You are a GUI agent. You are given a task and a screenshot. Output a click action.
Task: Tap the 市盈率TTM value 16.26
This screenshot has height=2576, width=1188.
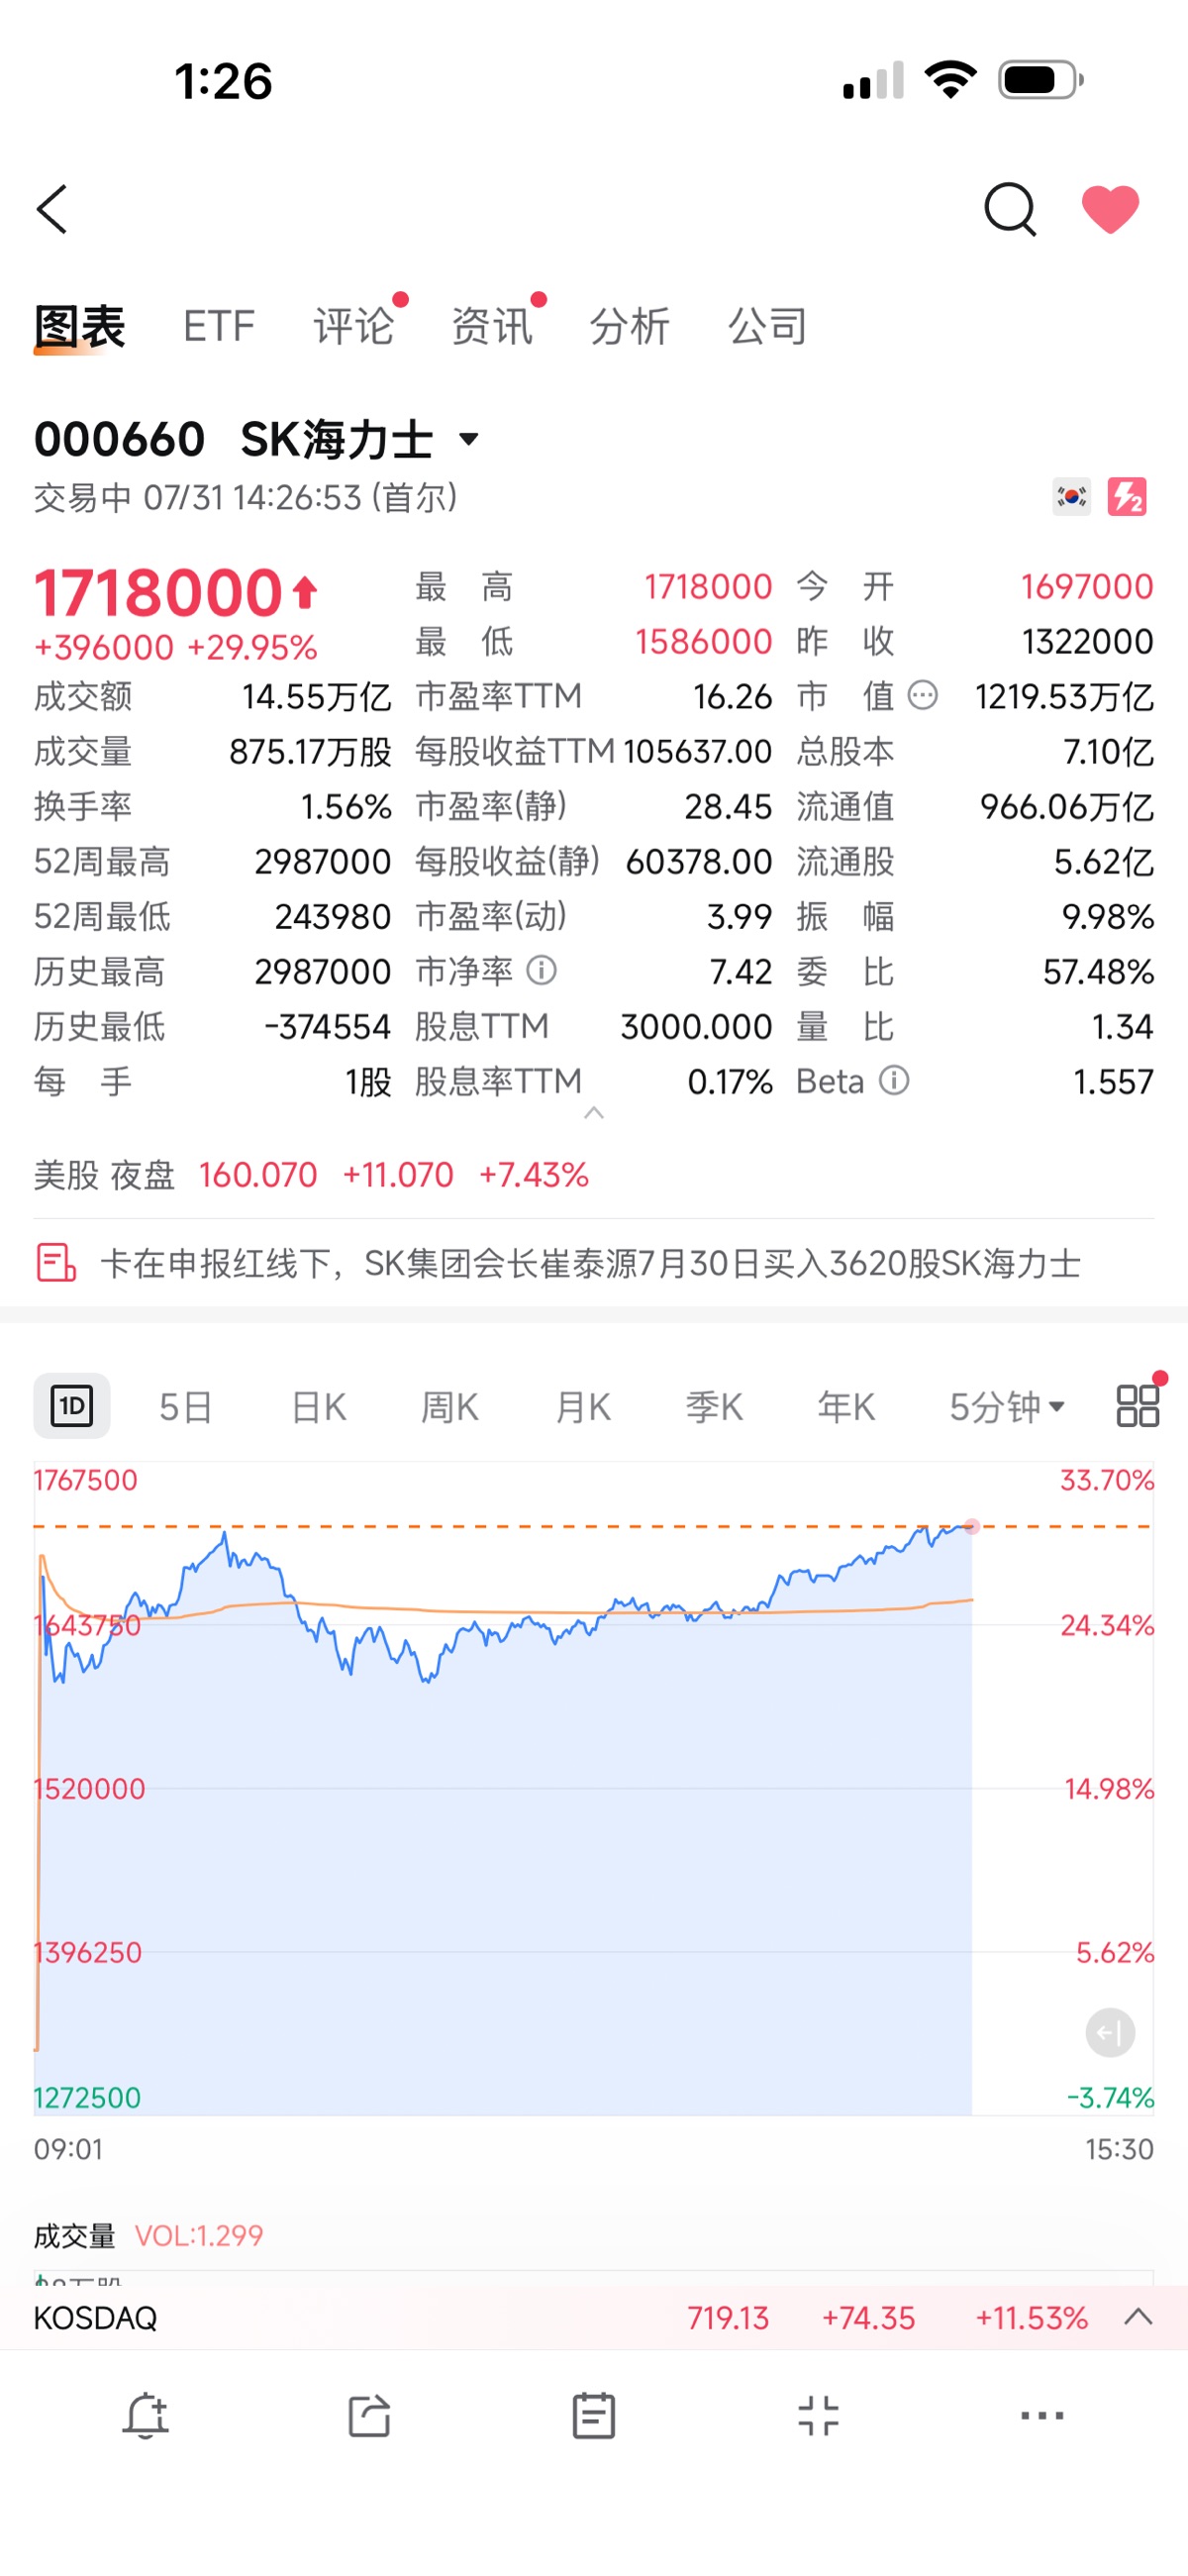point(733,696)
